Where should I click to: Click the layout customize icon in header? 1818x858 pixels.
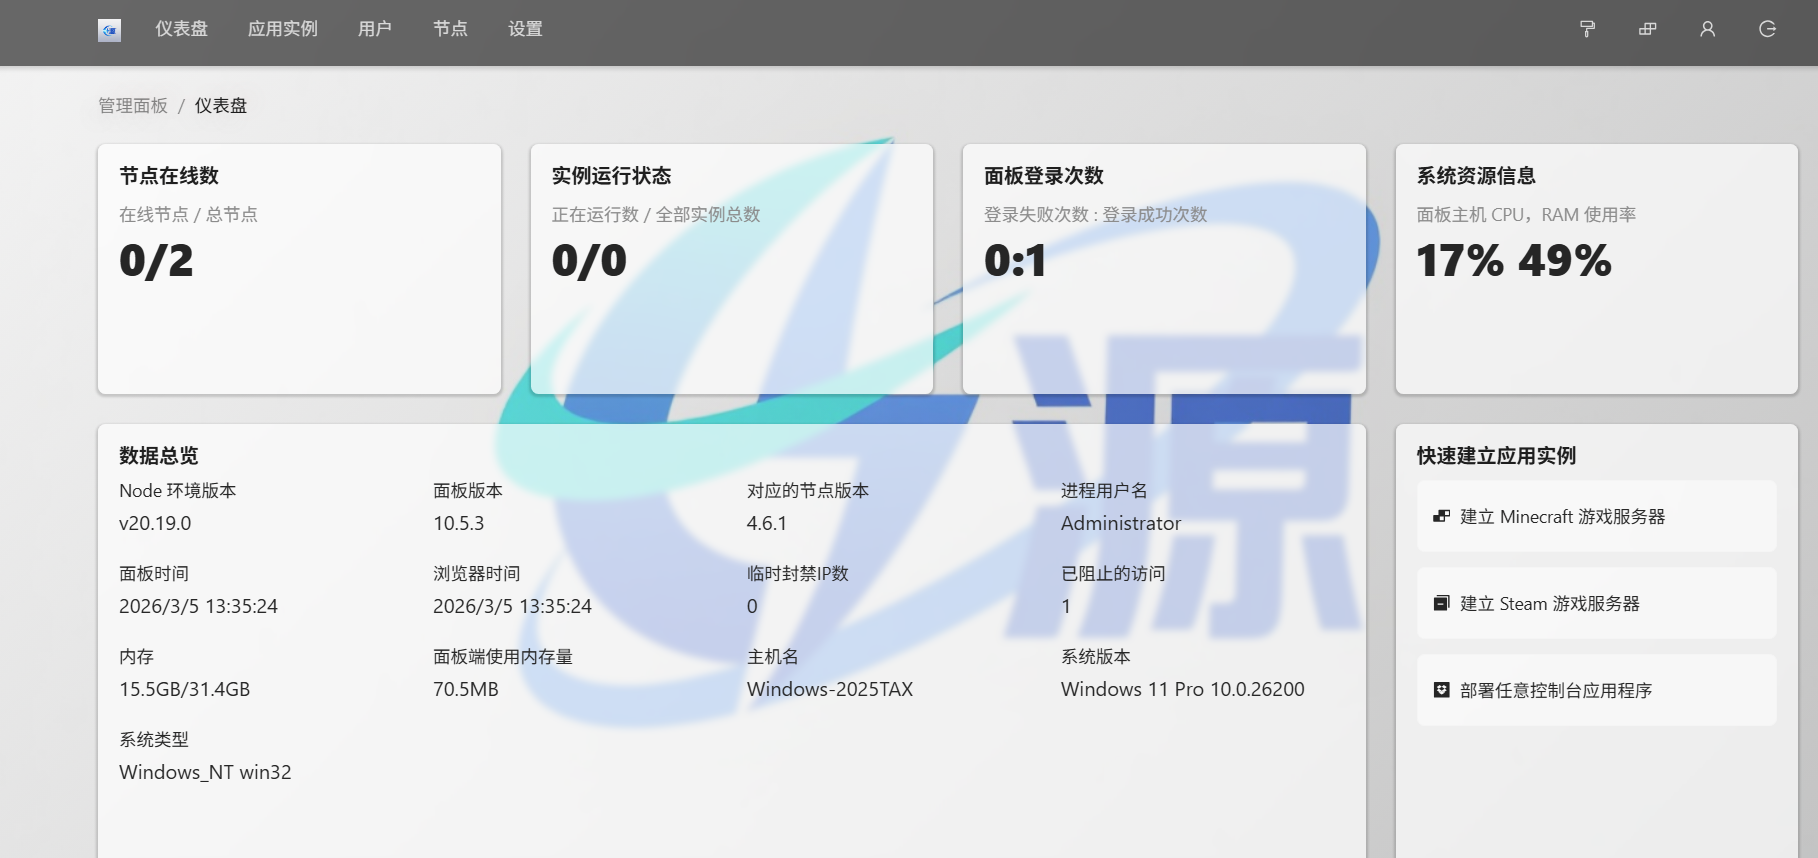(x=1647, y=29)
